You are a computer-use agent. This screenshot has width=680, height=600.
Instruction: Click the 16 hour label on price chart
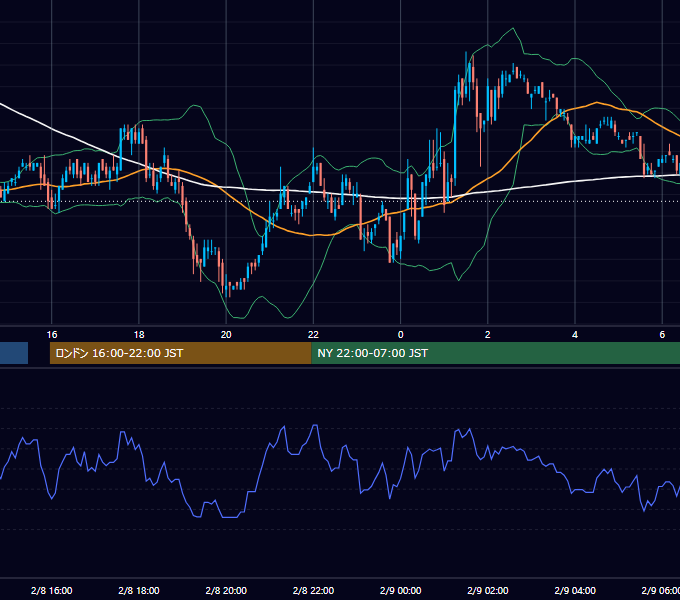52,334
